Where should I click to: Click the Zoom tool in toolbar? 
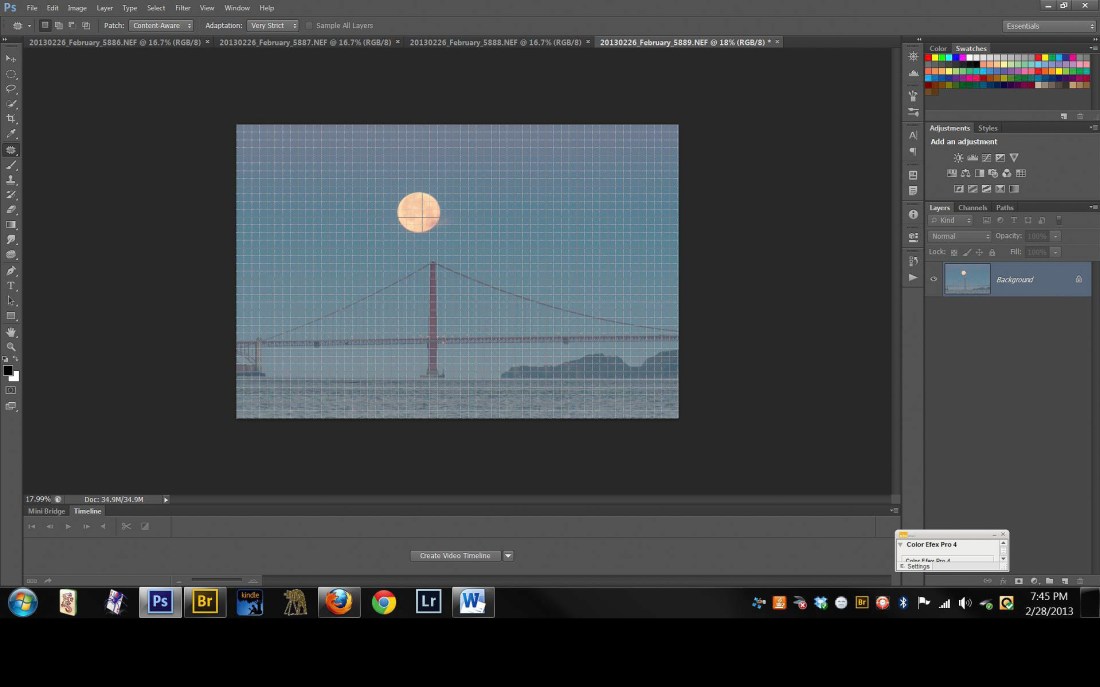pos(12,346)
